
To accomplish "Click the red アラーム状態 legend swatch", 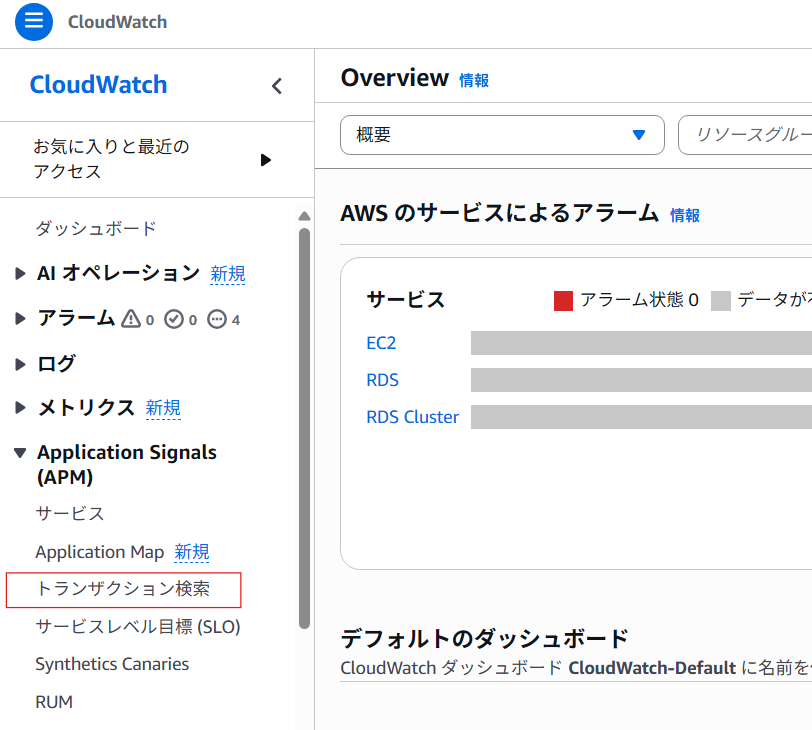I will click(563, 300).
